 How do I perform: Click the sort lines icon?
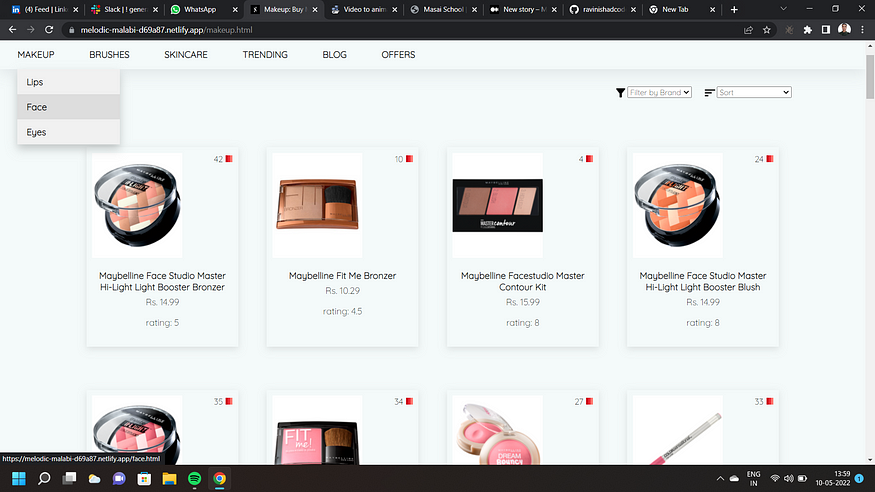tap(709, 93)
